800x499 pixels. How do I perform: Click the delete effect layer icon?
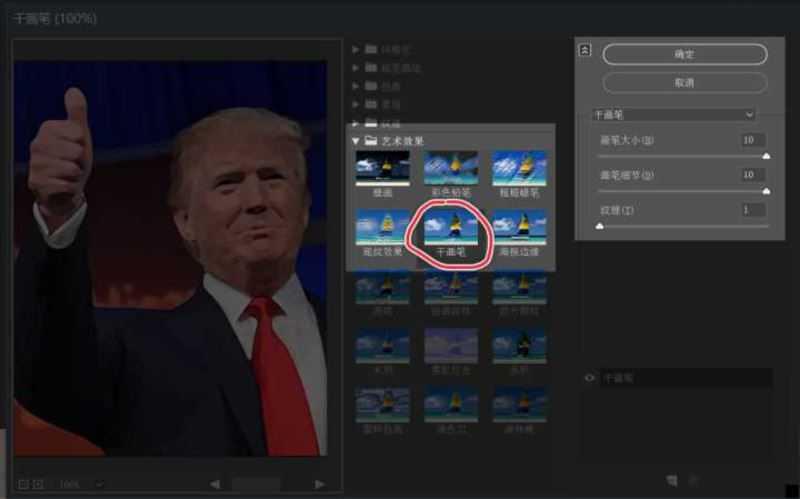click(x=693, y=480)
